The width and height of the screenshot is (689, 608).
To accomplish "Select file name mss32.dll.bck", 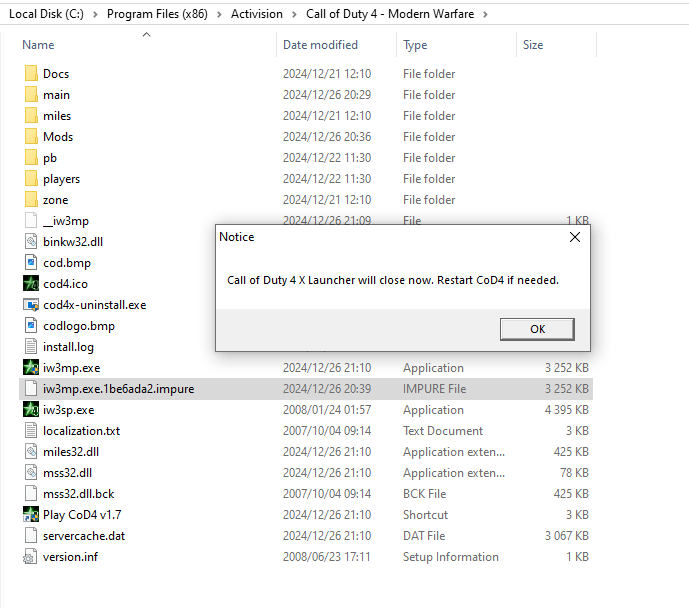I will 79,494.
